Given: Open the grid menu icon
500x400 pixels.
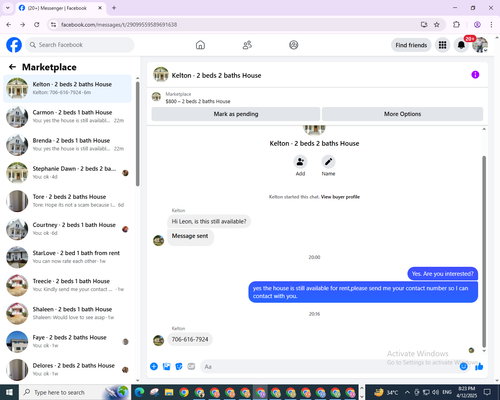Looking at the screenshot, I should pyautogui.click(x=442, y=45).
